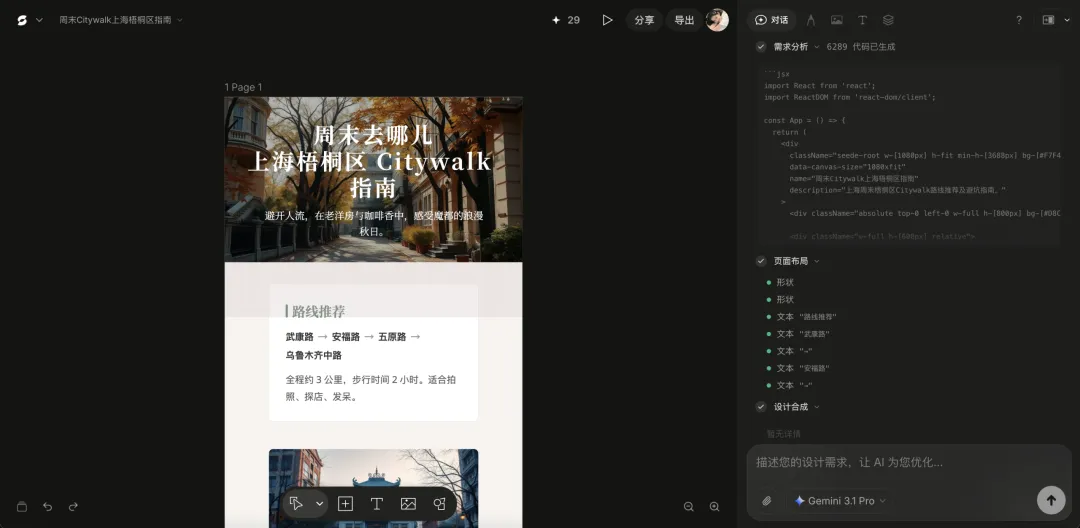Open the logo dropdown chevron
Image resolution: width=1080 pixels, height=528 pixels.
click(x=39, y=21)
